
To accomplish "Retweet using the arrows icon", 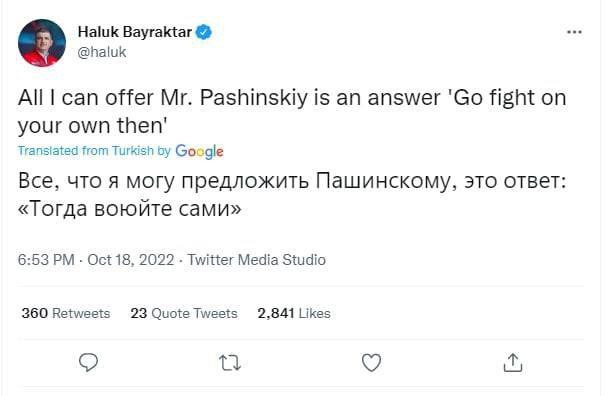I will tap(230, 363).
